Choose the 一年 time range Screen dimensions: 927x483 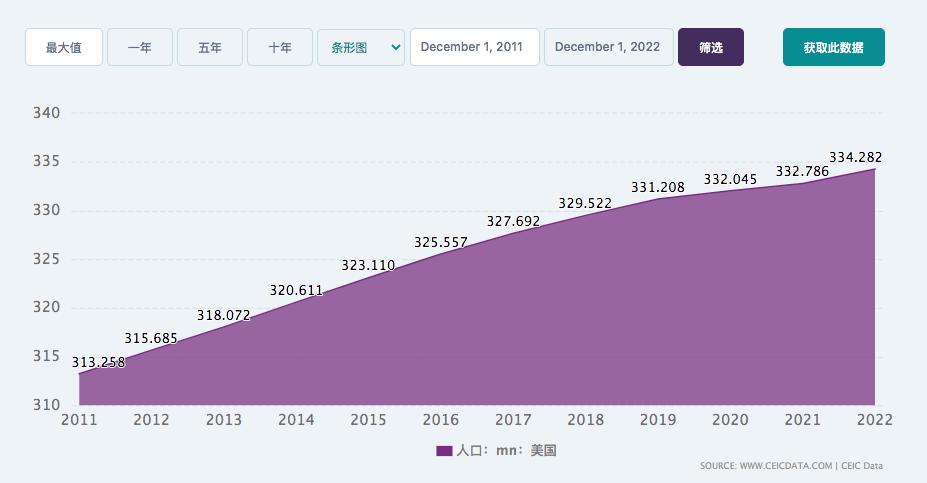140,47
